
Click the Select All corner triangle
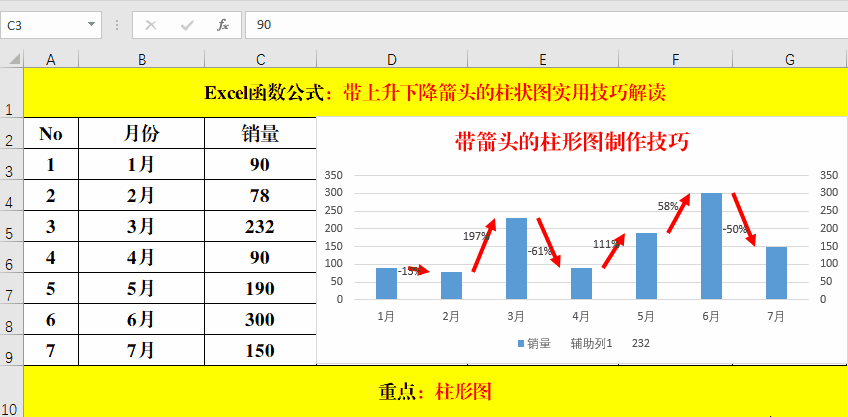[x=14, y=59]
